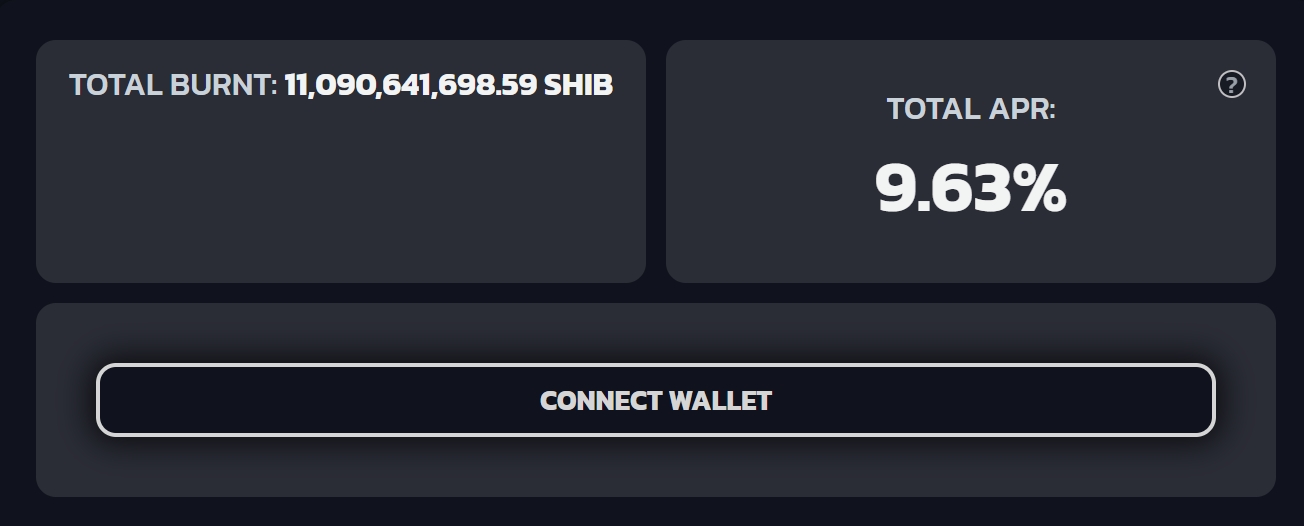1304x526 pixels.
Task: Click the panel surrounding the Connect Wallet button
Action: click(x=655, y=468)
